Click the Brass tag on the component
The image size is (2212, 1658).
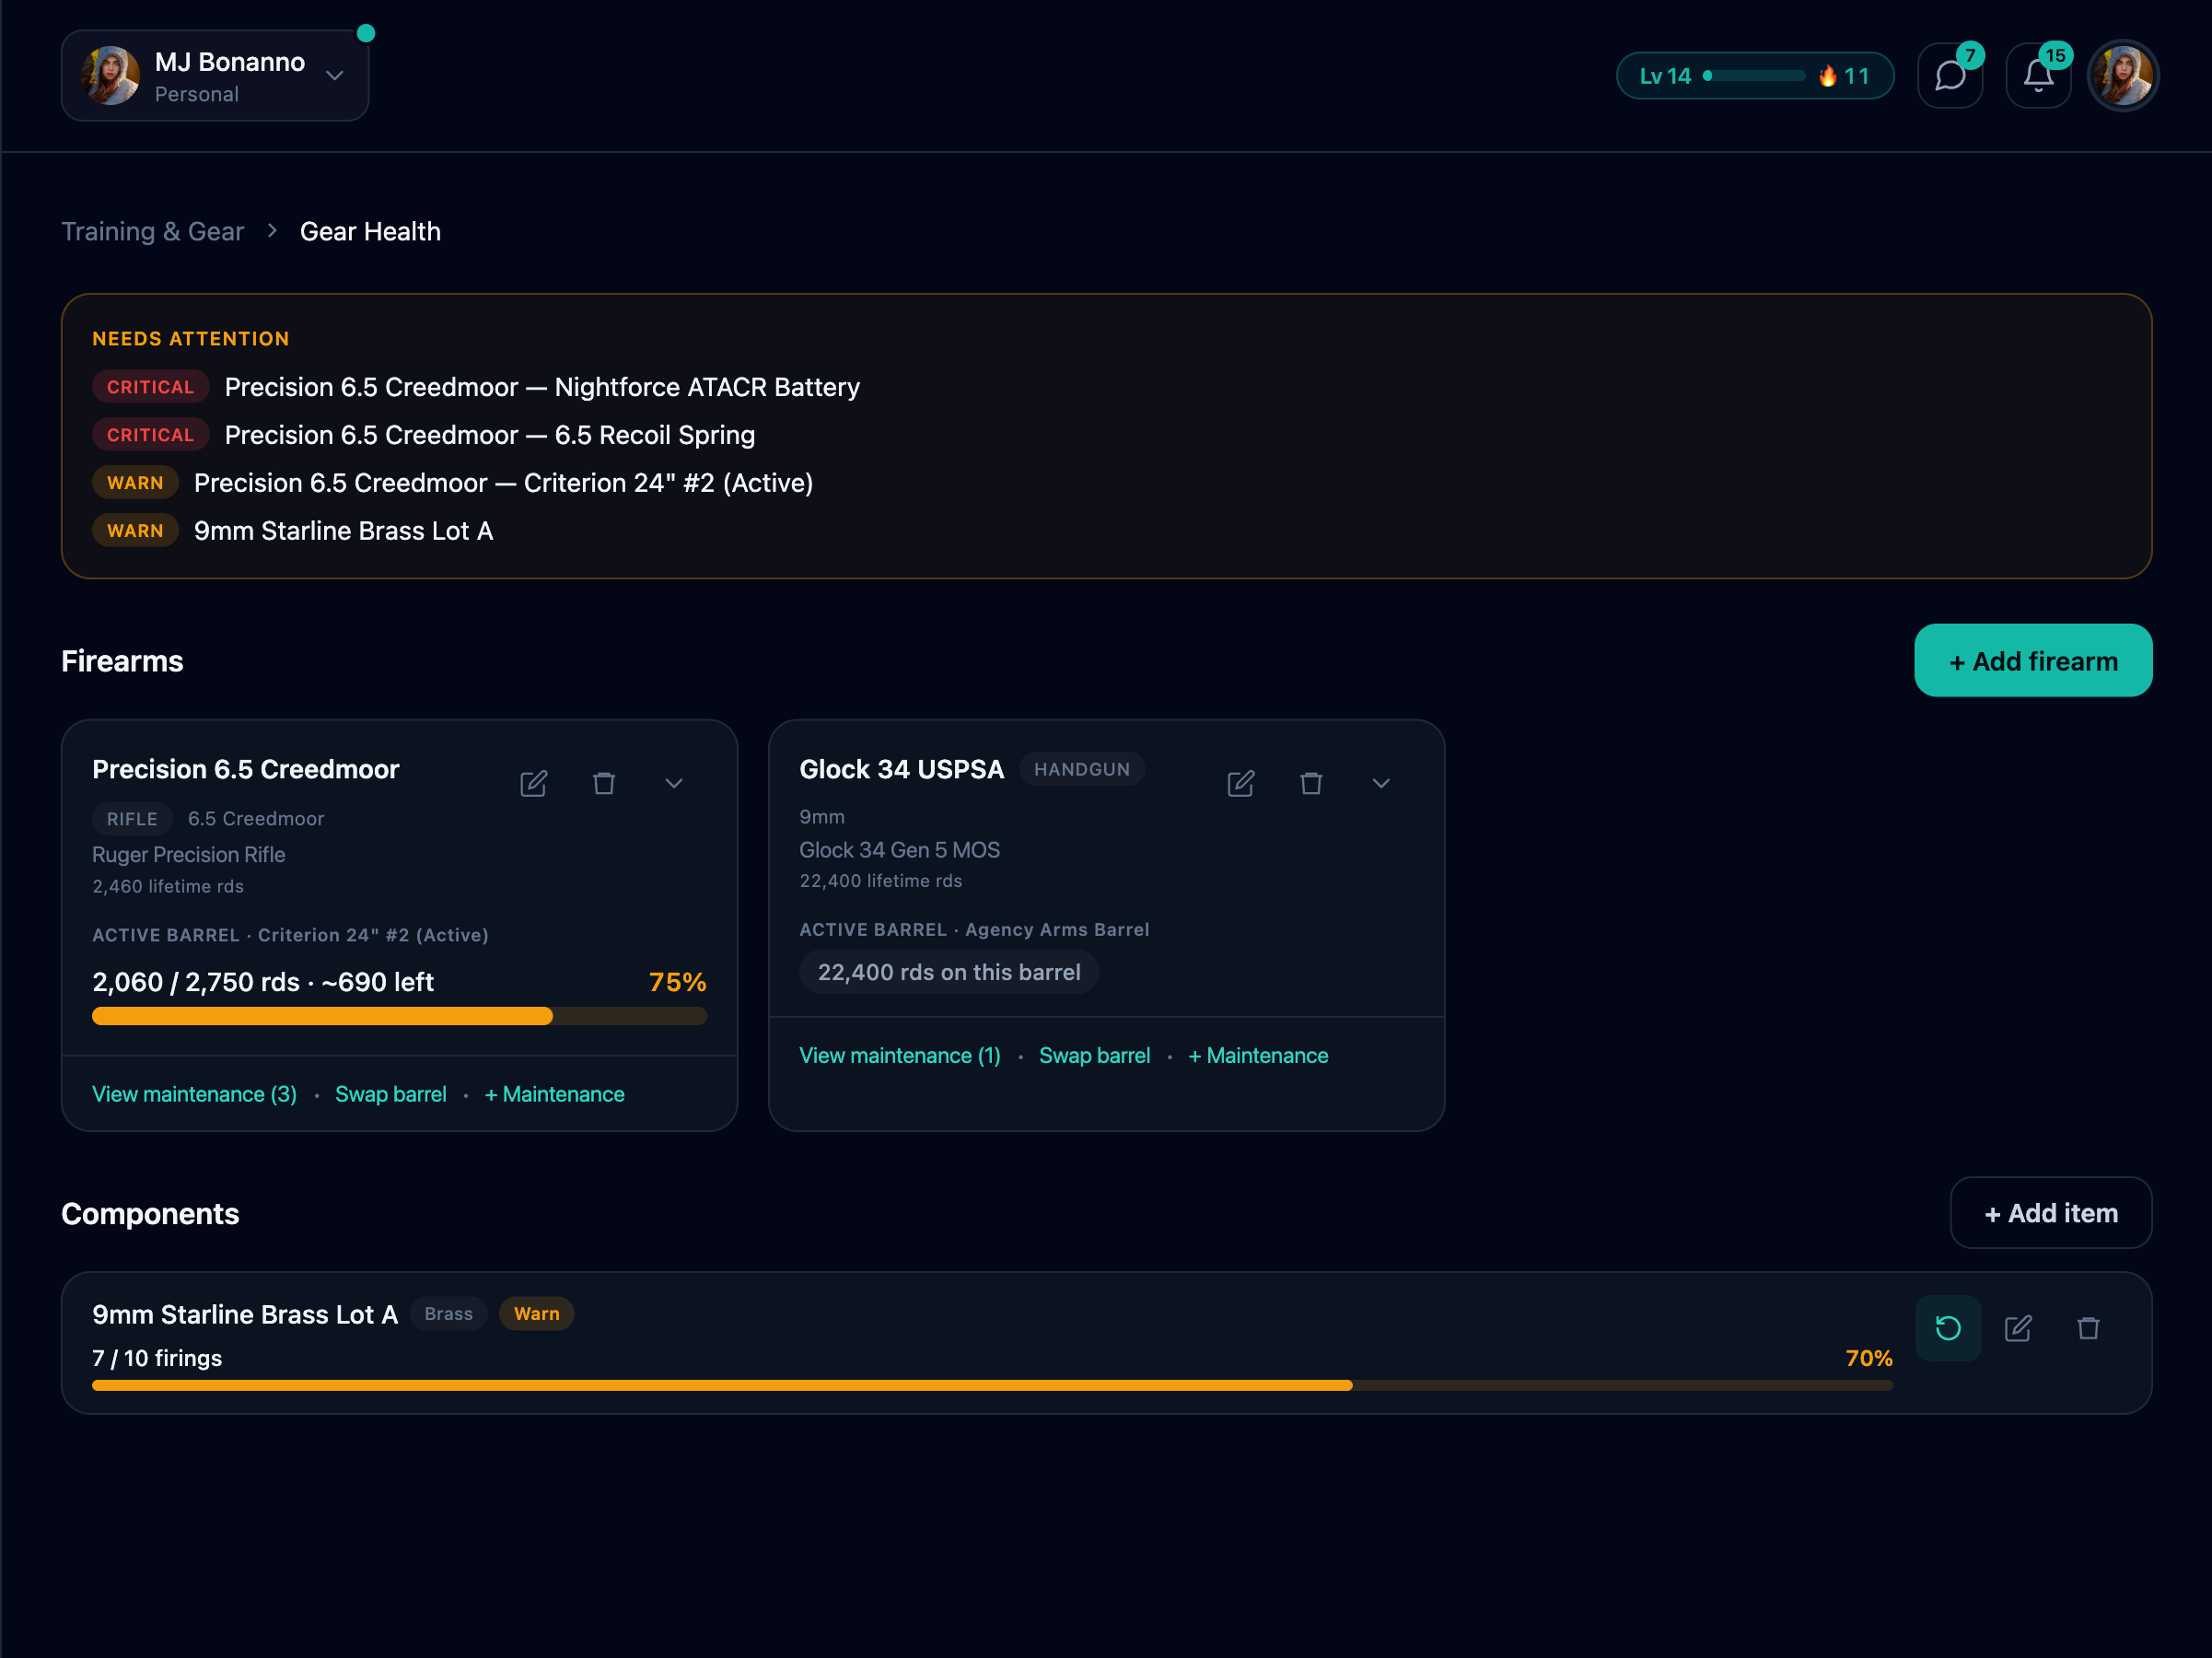pyautogui.click(x=449, y=1314)
